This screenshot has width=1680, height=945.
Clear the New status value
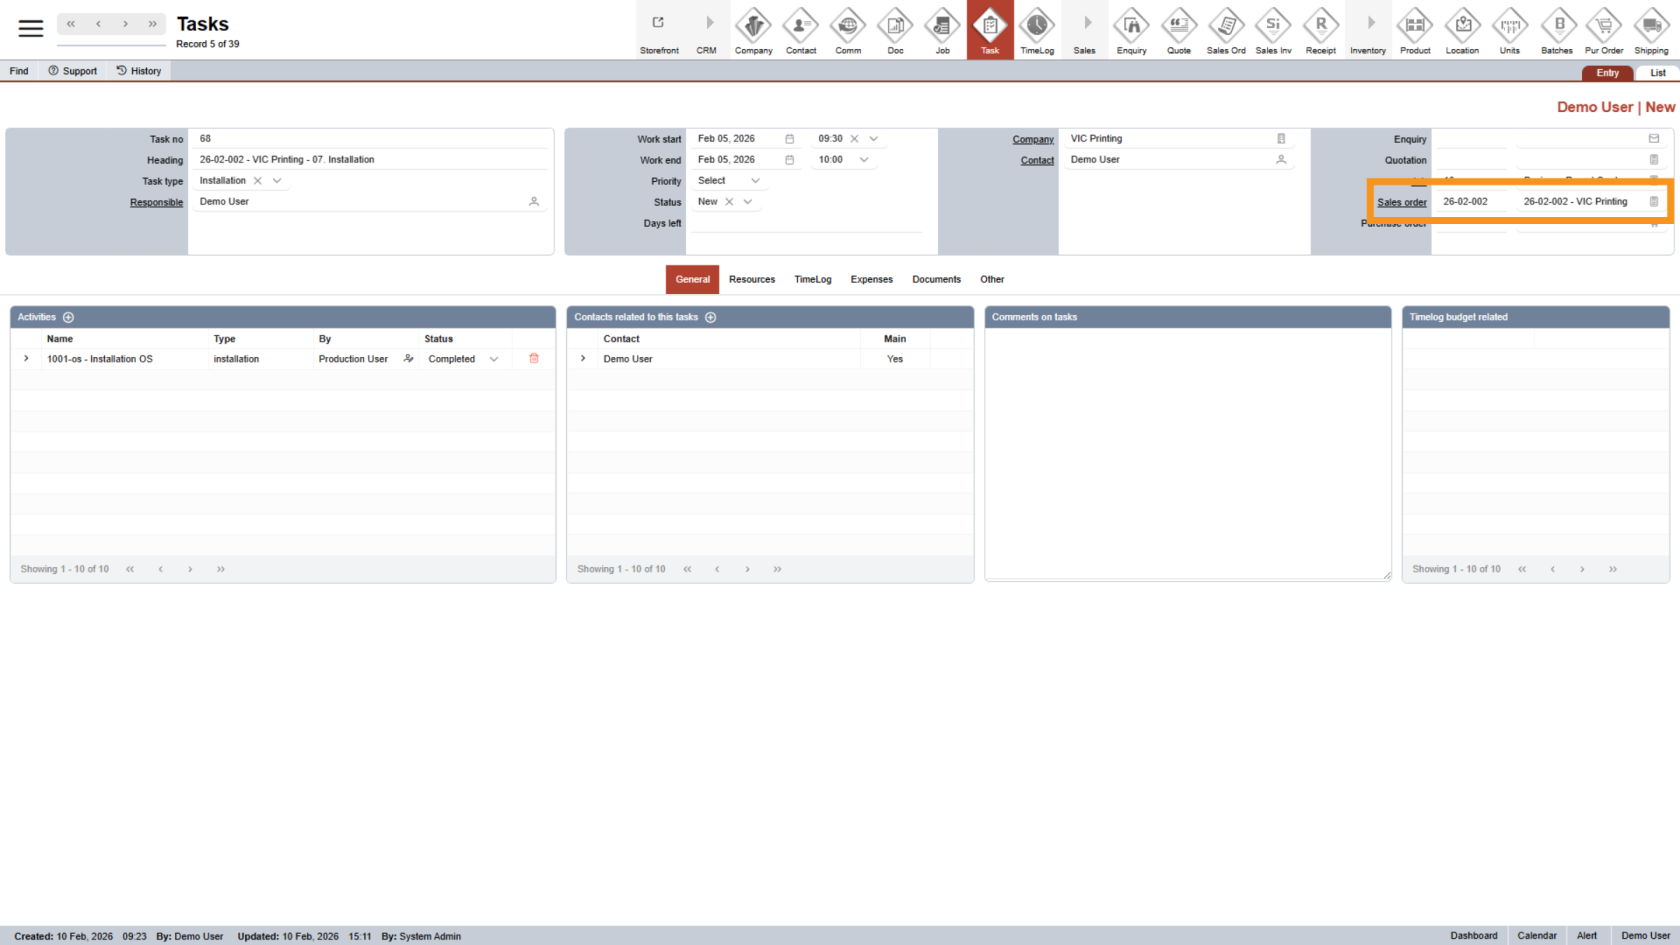click(729, 202)
